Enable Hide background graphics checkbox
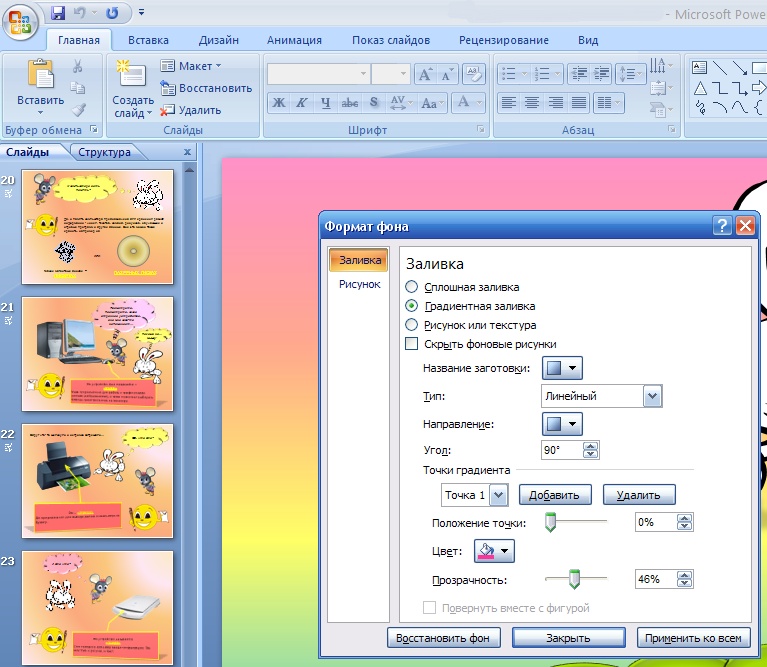 click(412, 344)
